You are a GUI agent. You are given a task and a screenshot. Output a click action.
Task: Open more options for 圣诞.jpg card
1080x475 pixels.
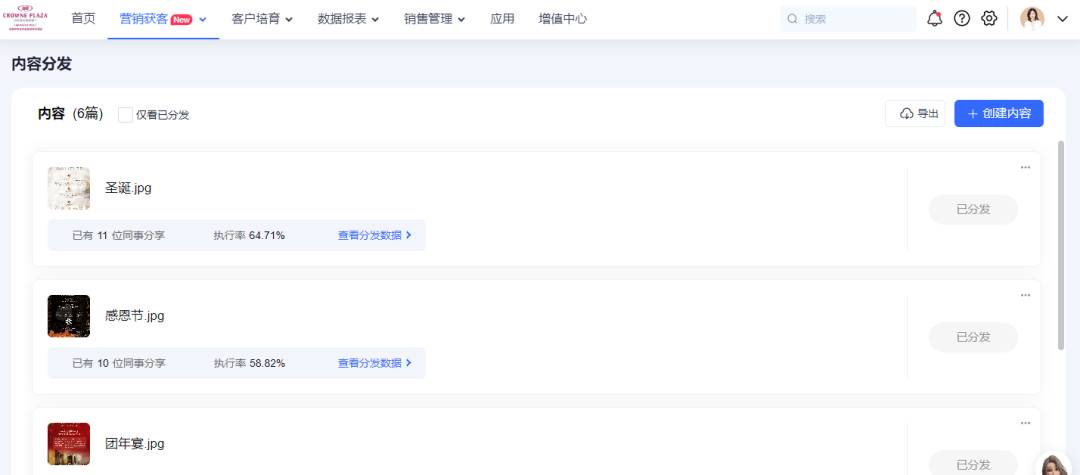click(1025, 167)
